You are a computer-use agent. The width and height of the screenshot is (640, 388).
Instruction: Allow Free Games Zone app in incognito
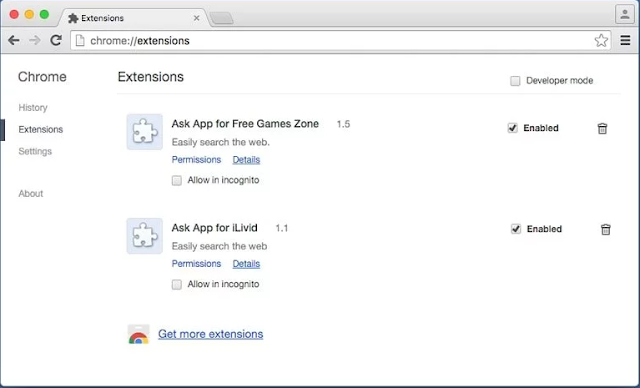[x=176, y=180]
